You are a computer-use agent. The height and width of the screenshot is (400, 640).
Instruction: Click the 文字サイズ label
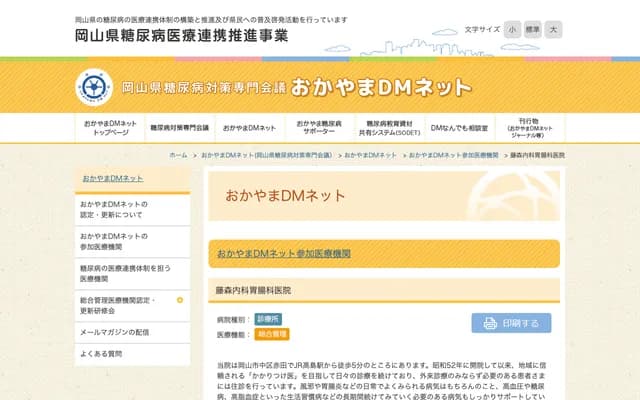tap(482, 29)
